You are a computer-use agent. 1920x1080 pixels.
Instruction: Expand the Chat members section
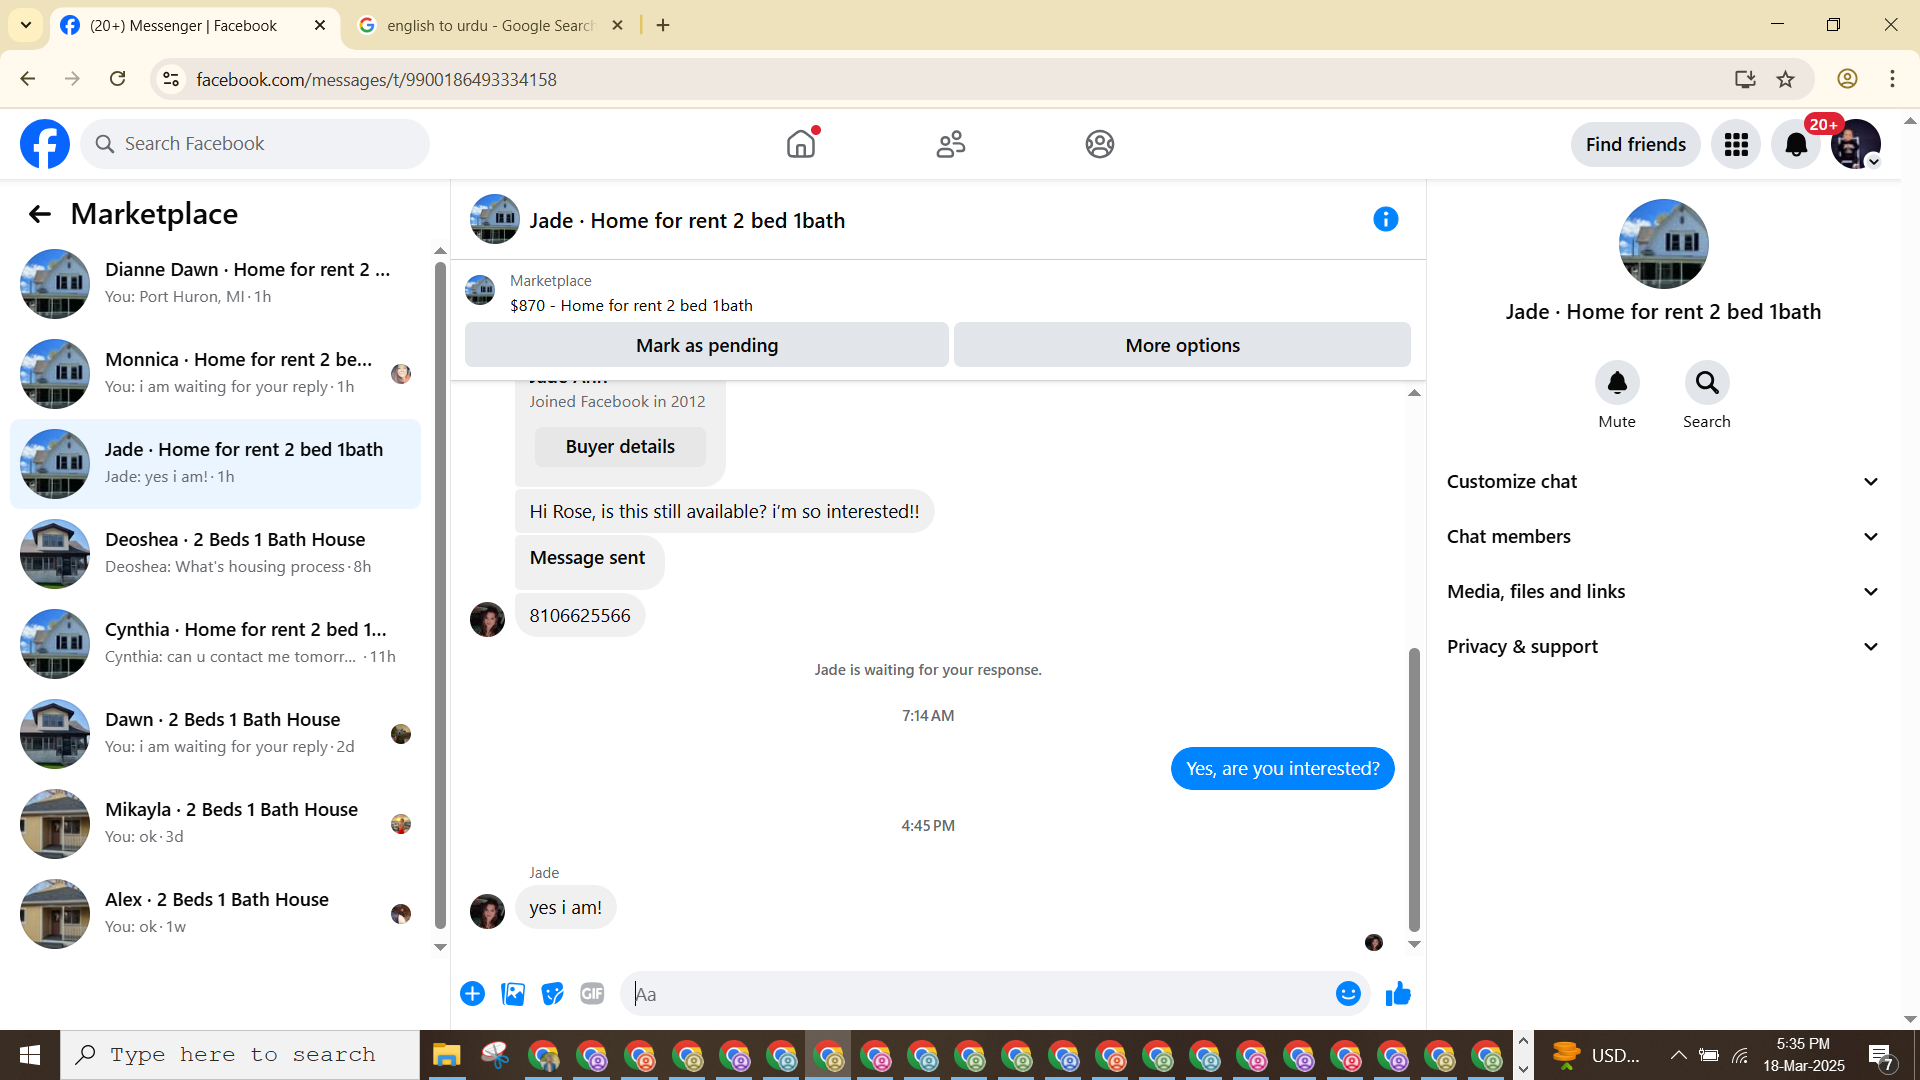coord(1663,537)
